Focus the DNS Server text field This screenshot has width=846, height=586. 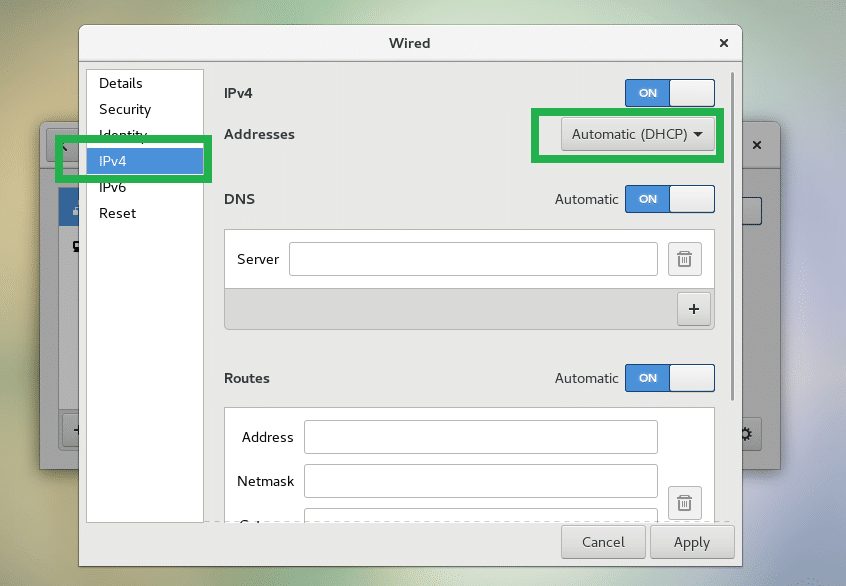(473, 259)
